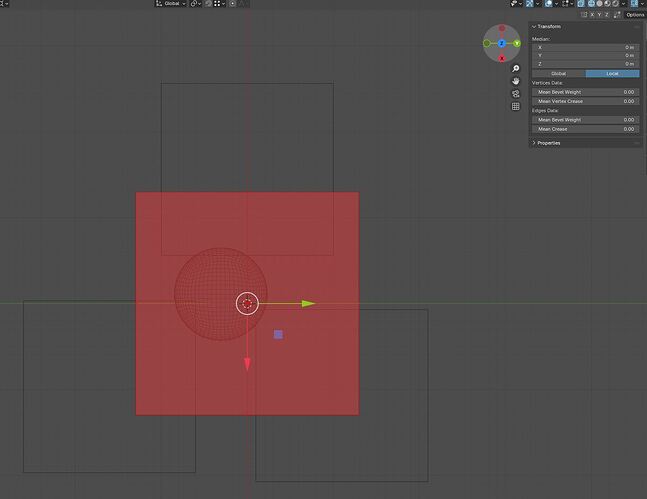
Task: Click the Zoom view magnifier icon
Action: coord(516,69)
